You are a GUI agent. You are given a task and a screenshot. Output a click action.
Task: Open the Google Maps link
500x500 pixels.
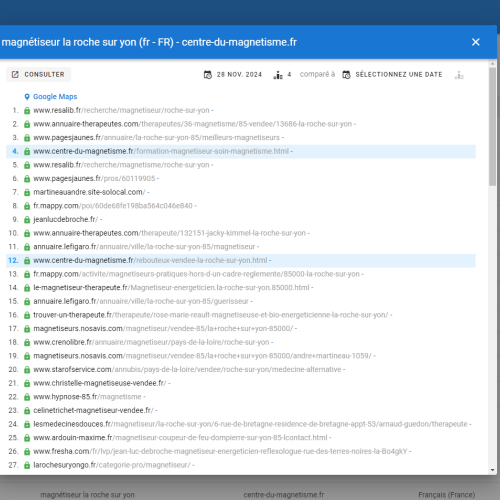55,97
